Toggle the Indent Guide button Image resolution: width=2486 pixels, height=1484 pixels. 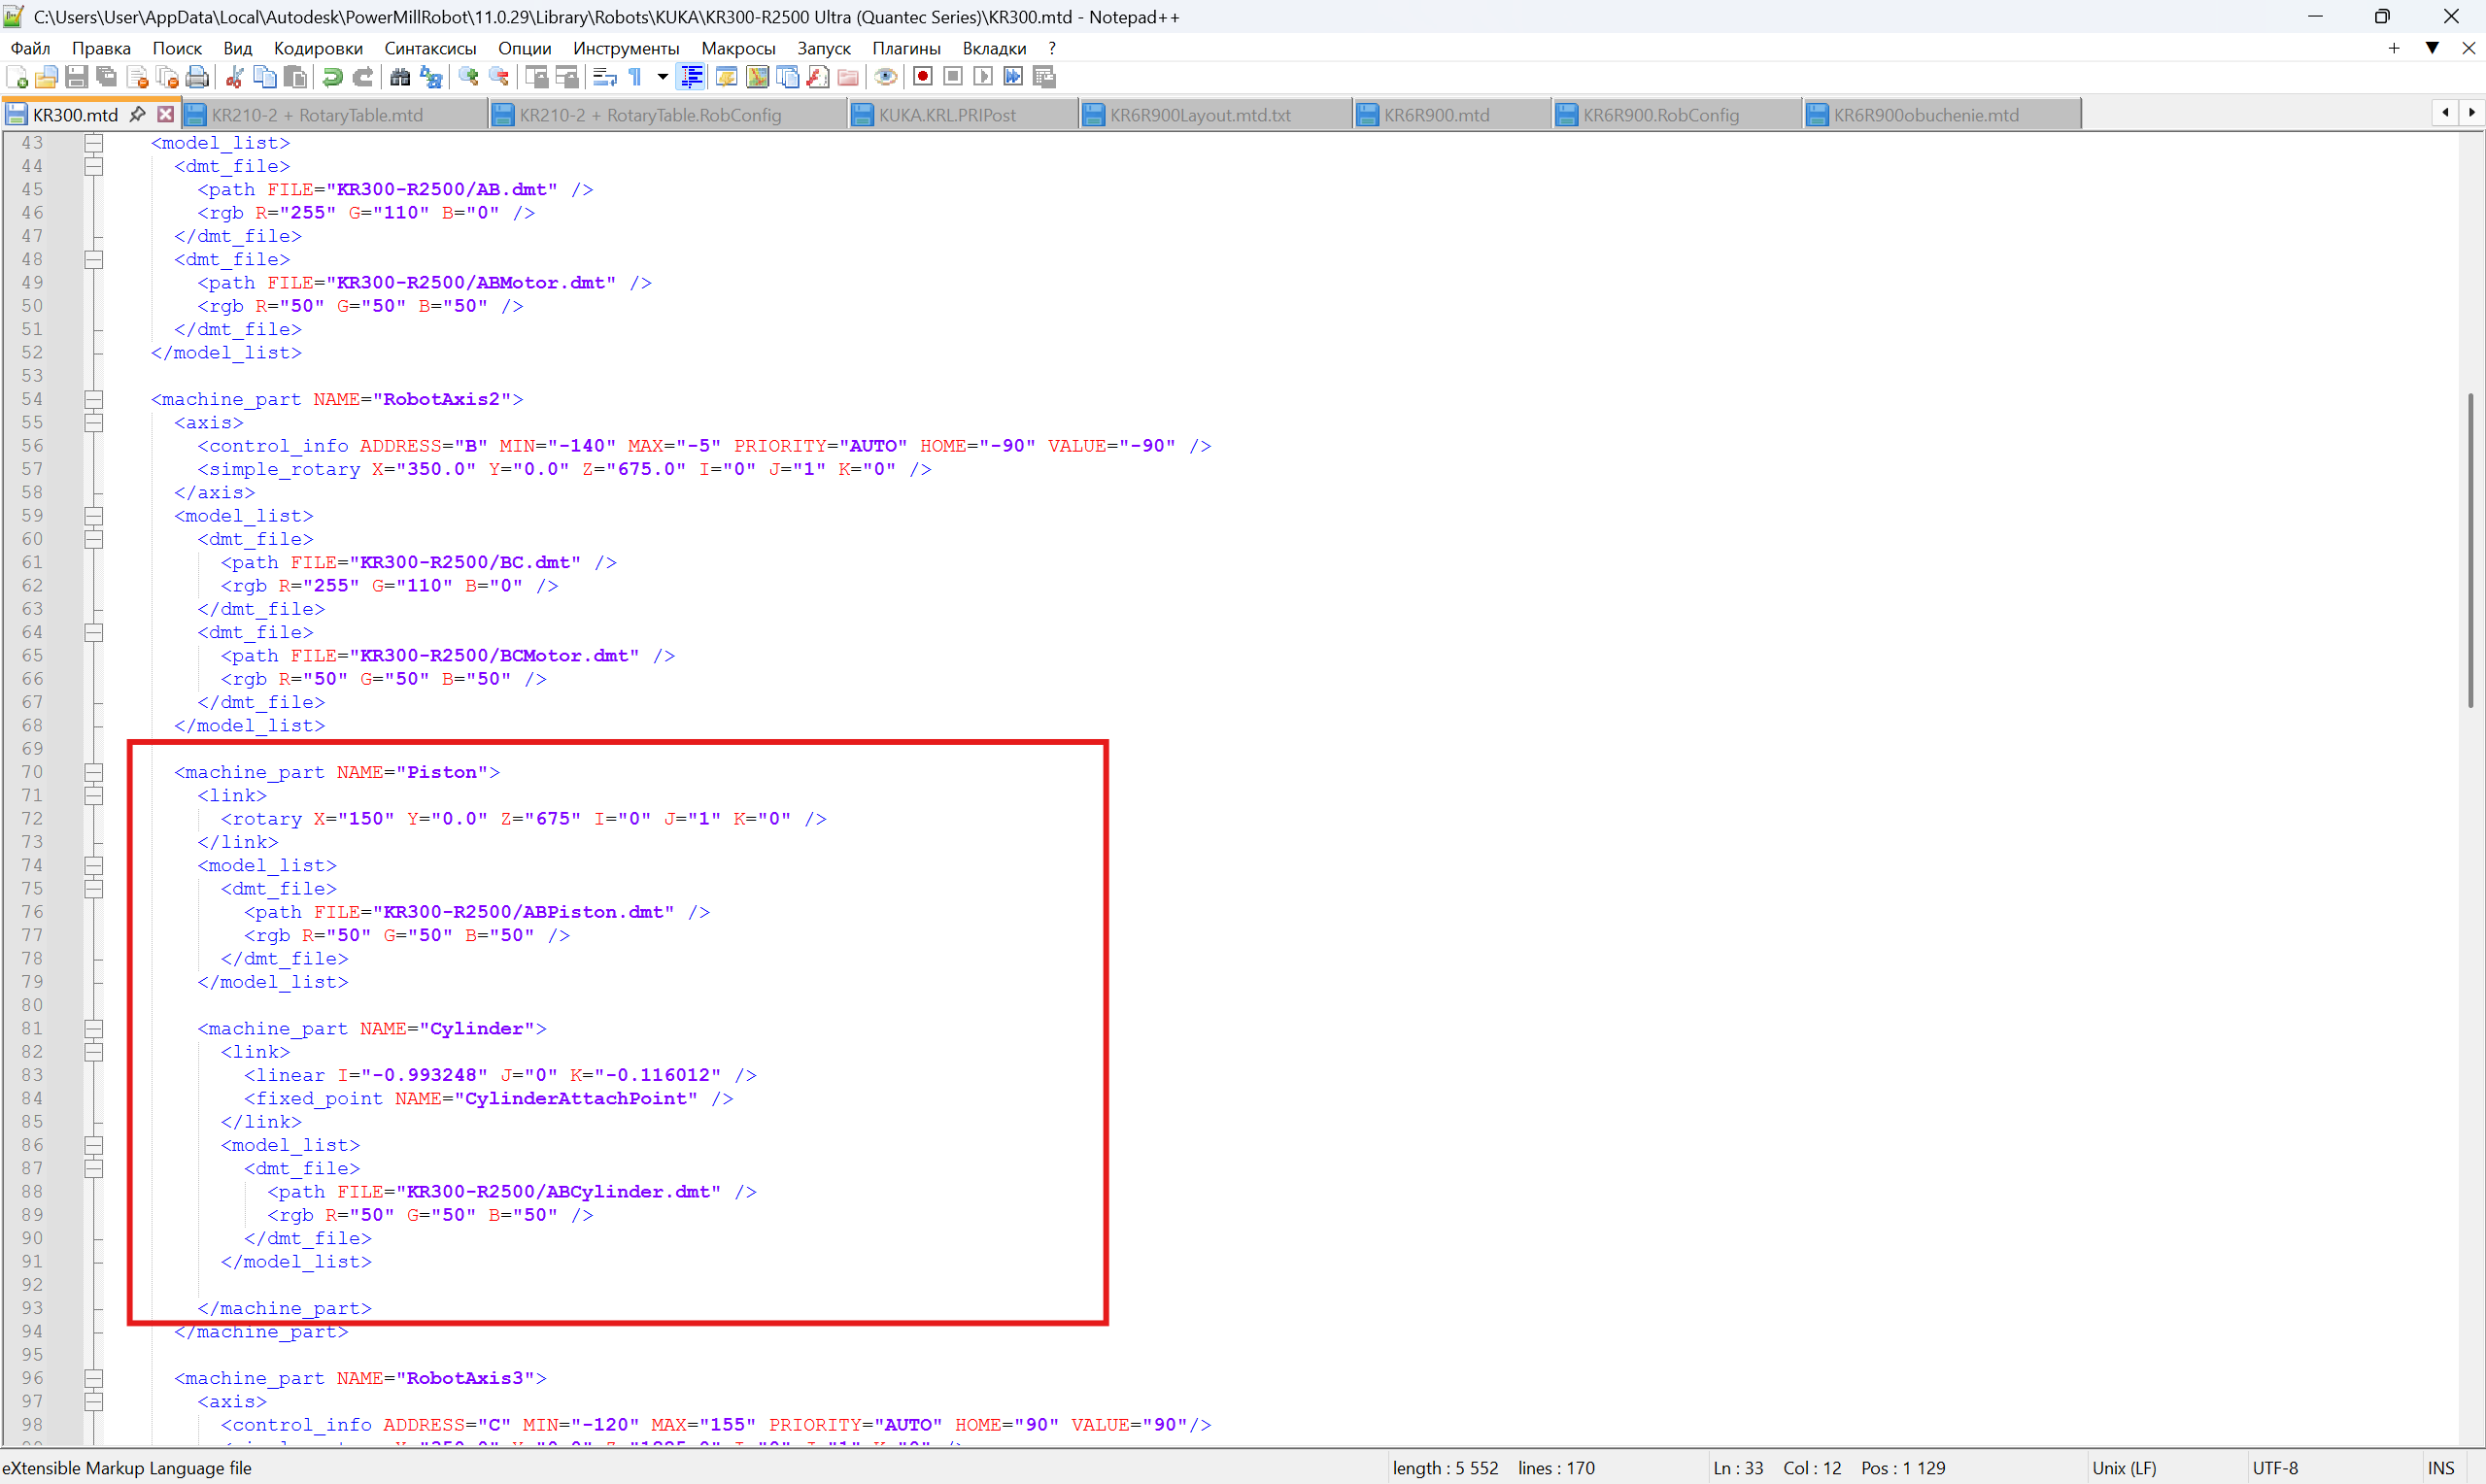point(691,77)
